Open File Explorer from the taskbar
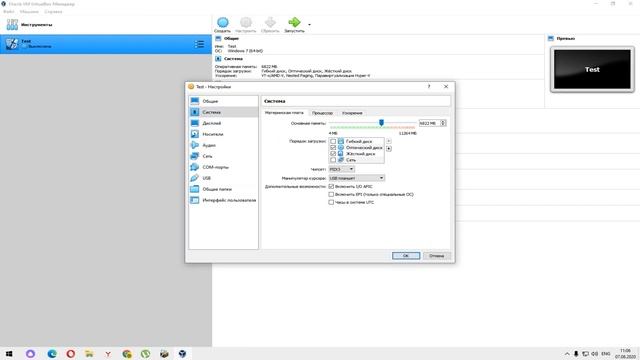Screen dimensions: 640x360 coord(89,353)
